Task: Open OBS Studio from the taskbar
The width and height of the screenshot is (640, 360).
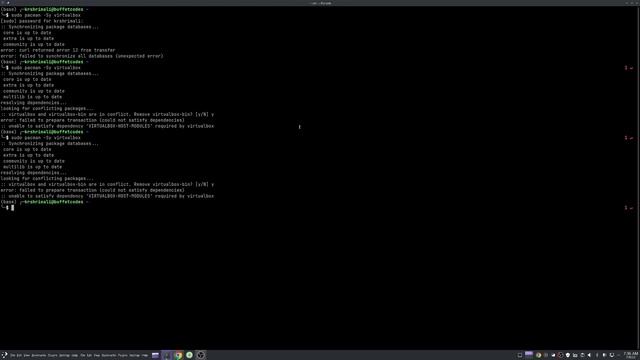Action: pos(200,355)
